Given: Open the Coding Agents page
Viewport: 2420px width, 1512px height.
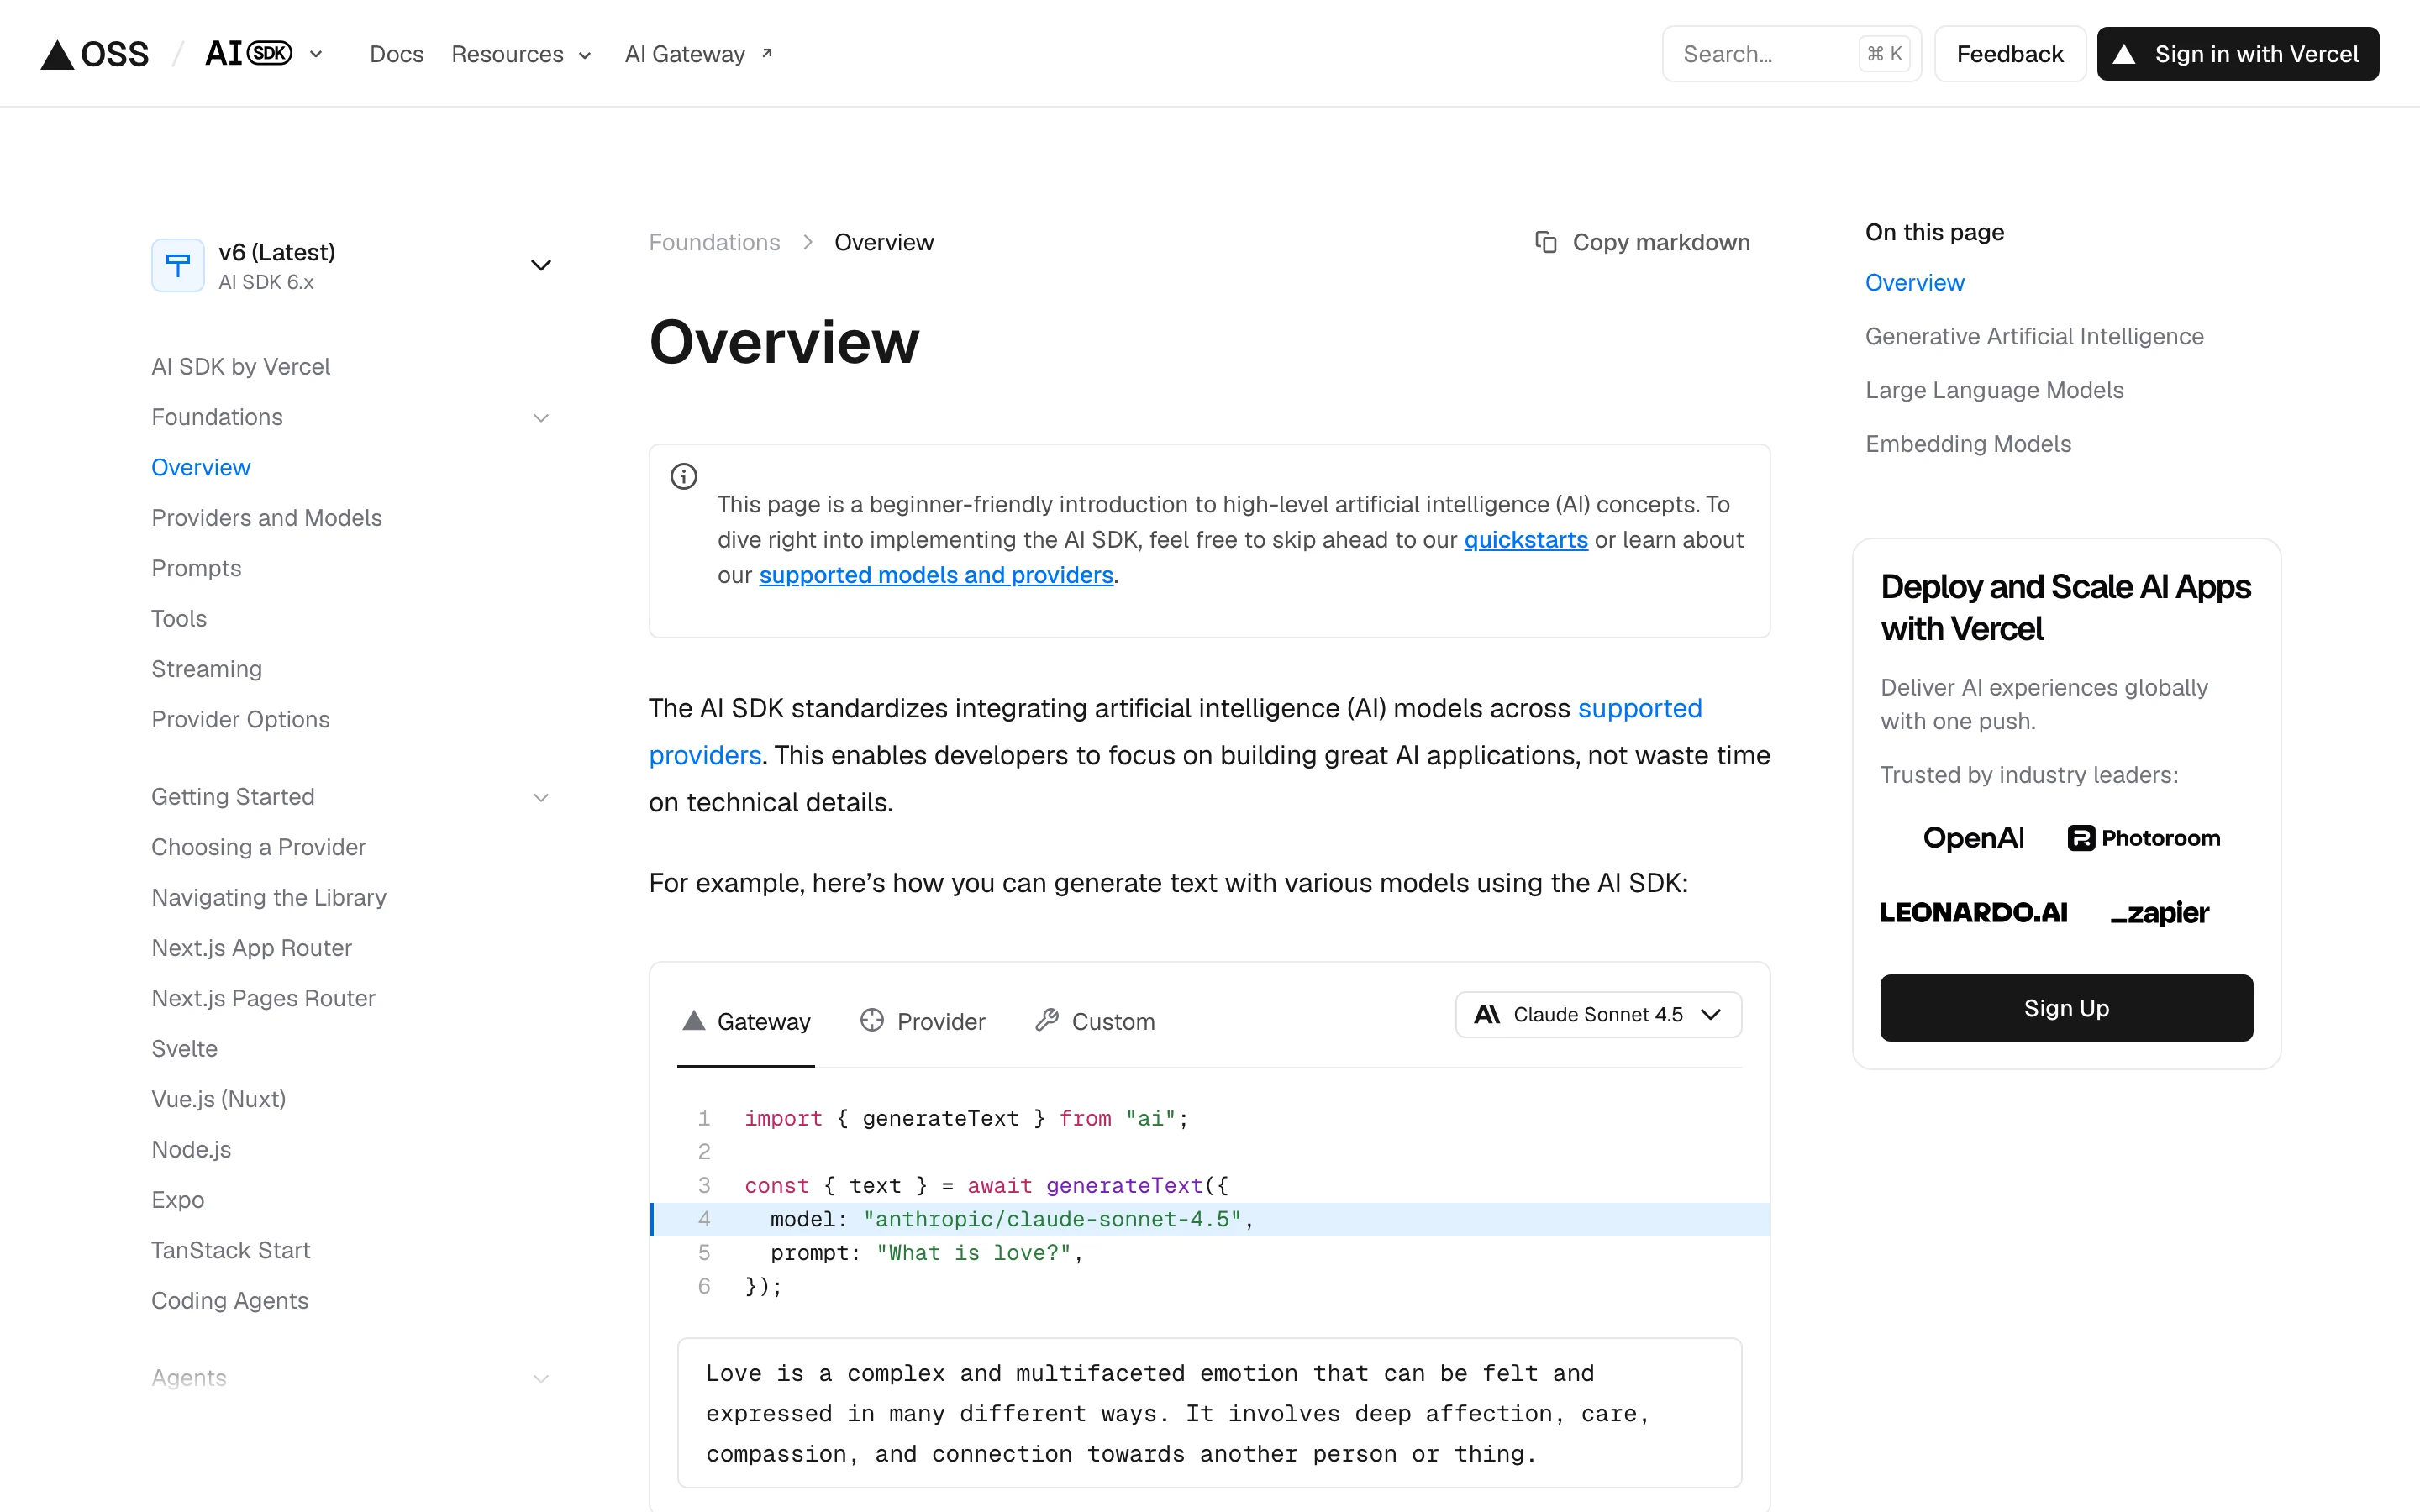Looking at the screenshot, I should click(230, 1301).
